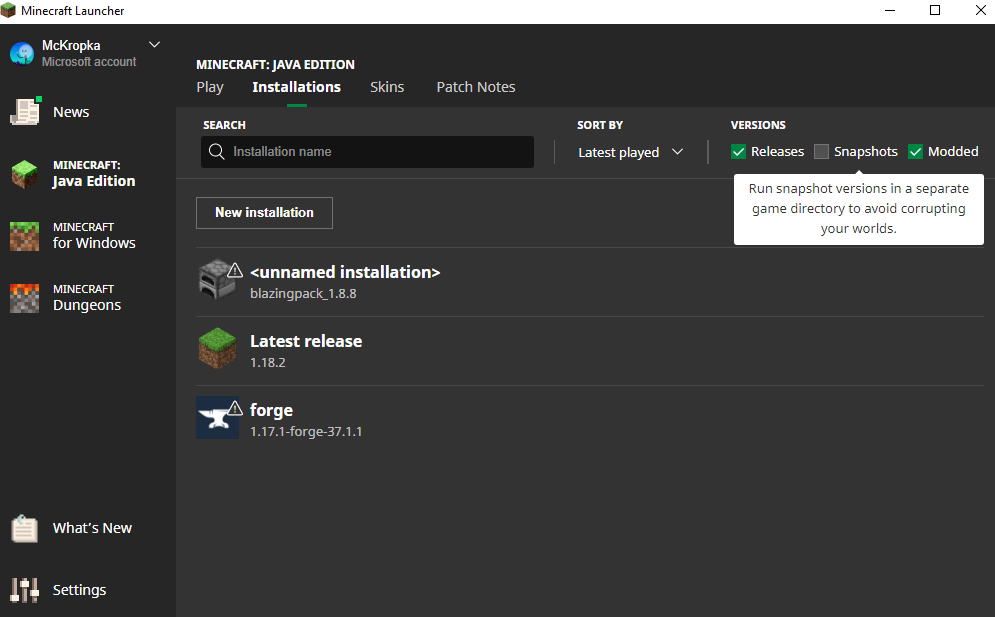Uncheck the Releases versions checkbox
Viewport: 995px width, 617px height.
739,152
